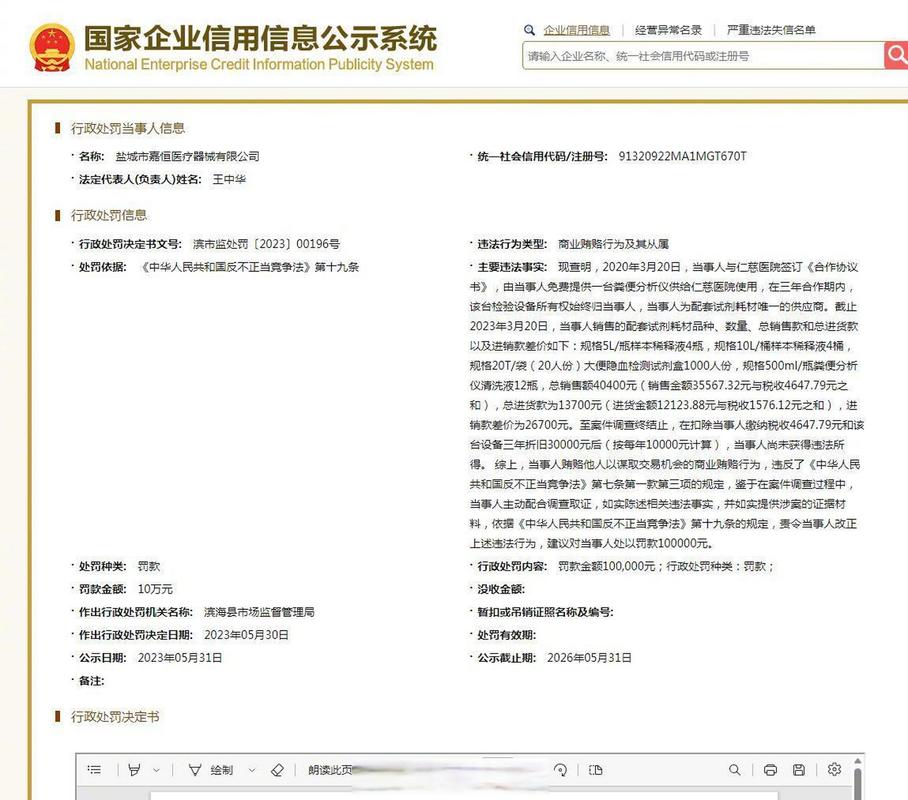Search within the PDF document
Viewport: 908px width, 800px height.
(735, 770)
